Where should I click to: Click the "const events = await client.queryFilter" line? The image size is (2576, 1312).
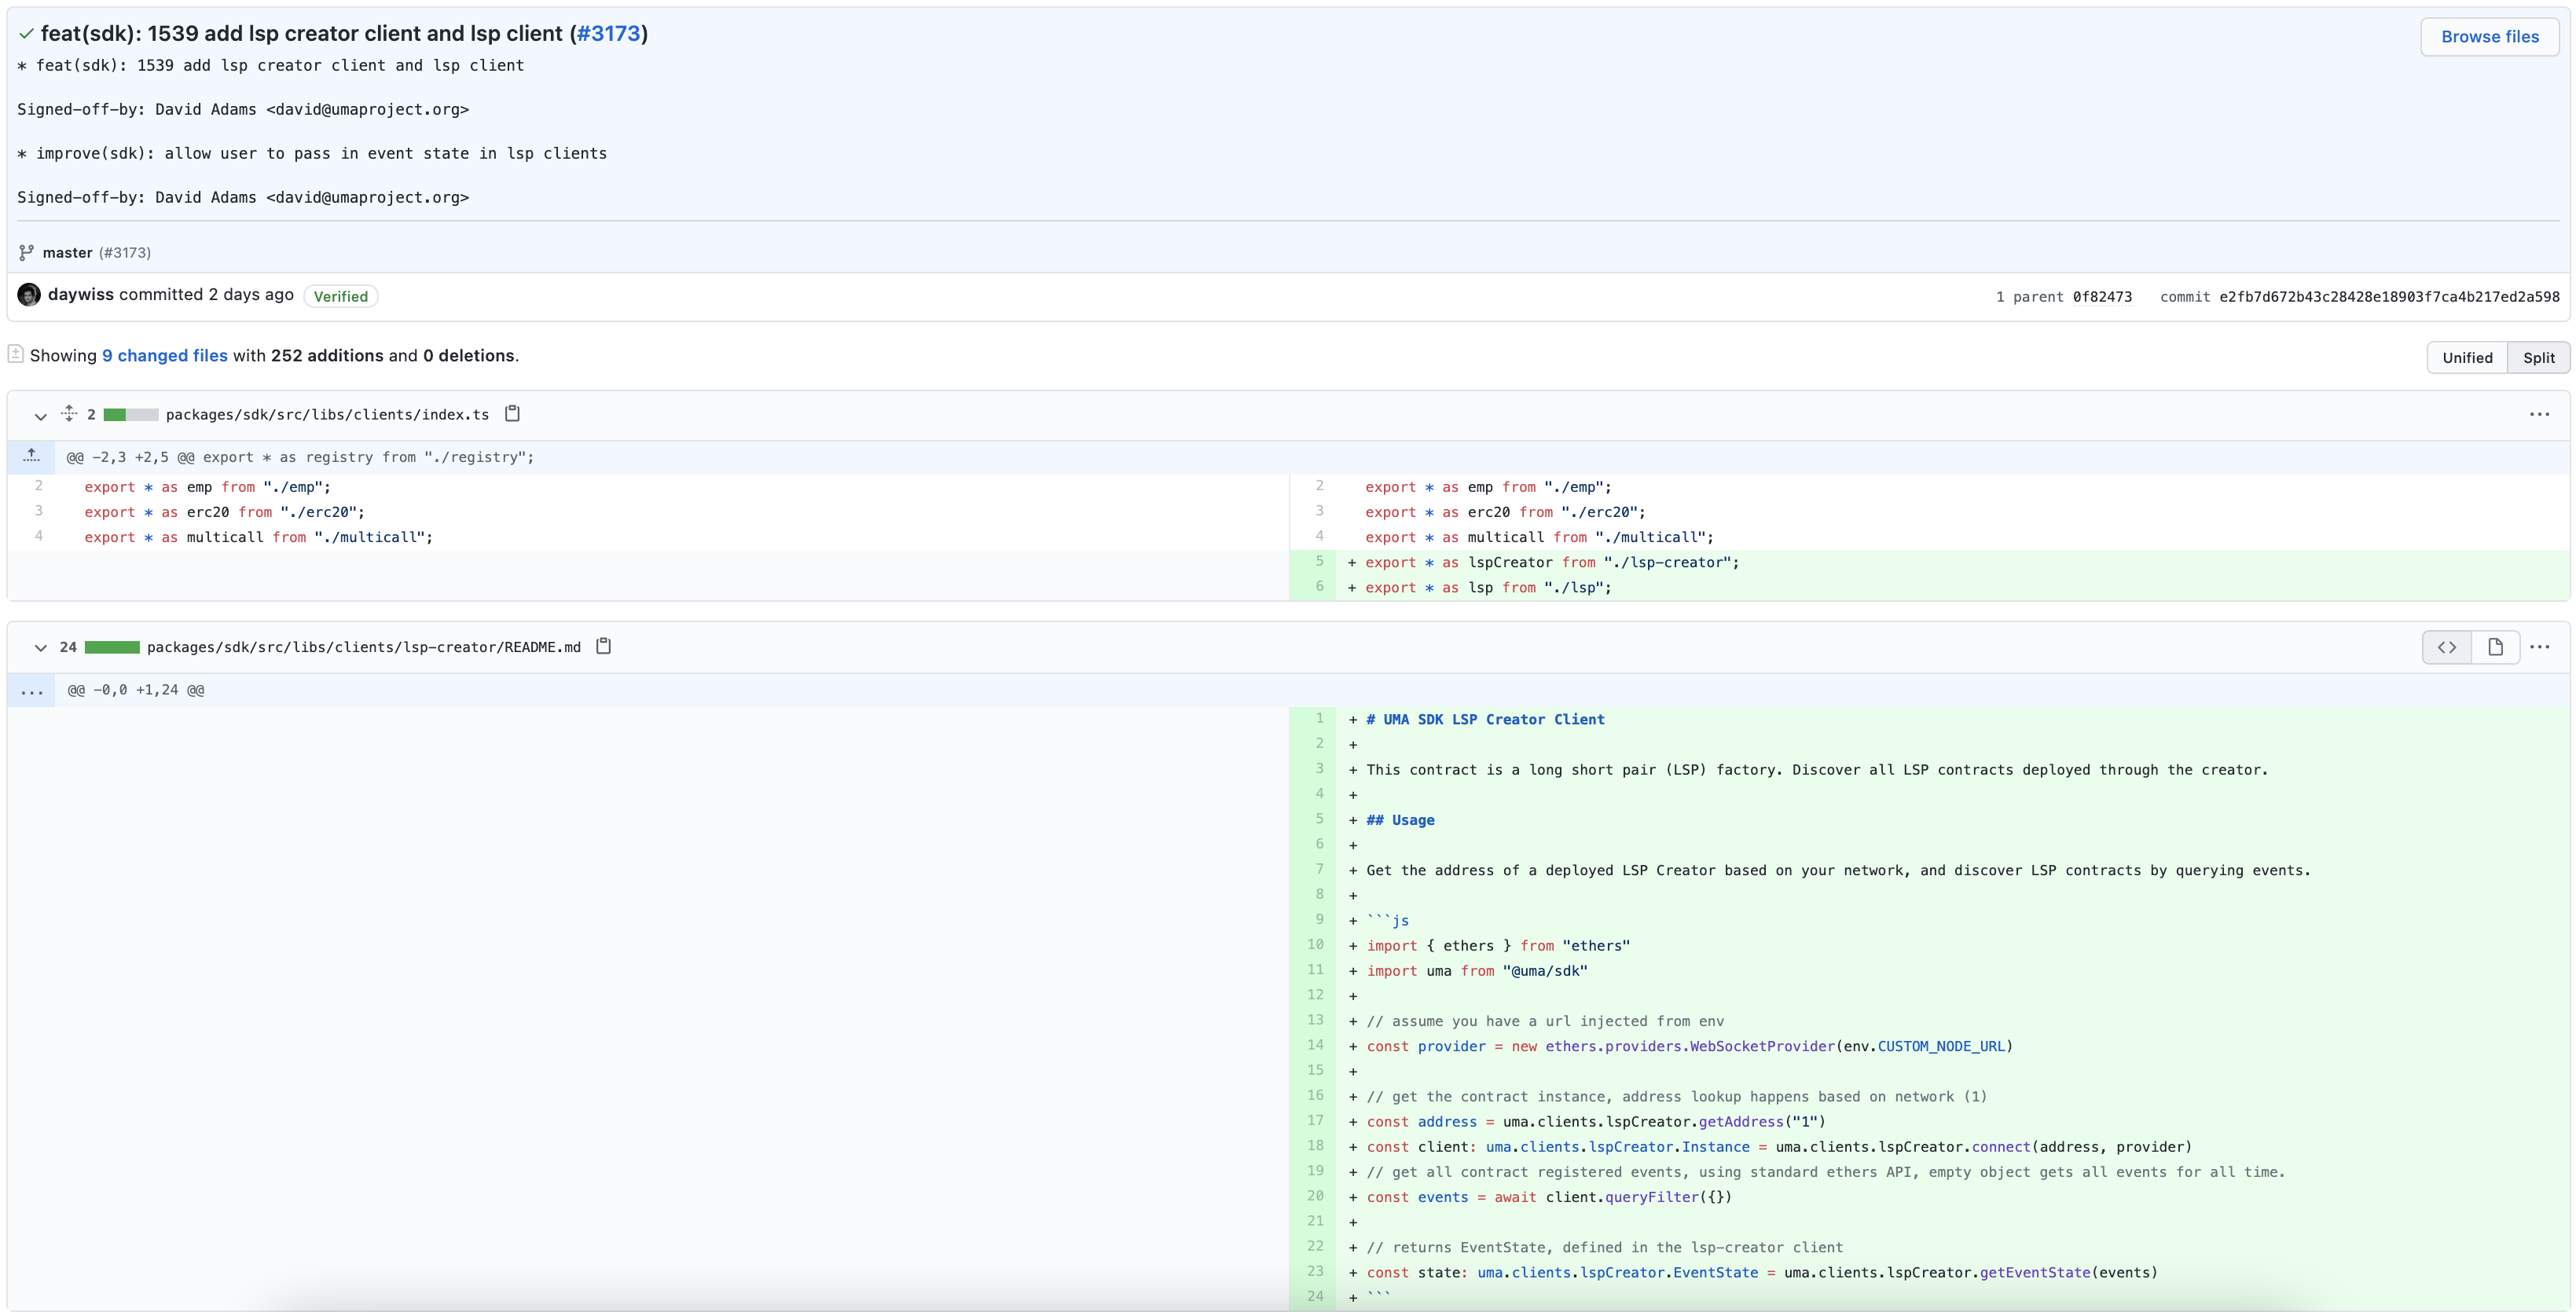(x=1549, y=1197)
